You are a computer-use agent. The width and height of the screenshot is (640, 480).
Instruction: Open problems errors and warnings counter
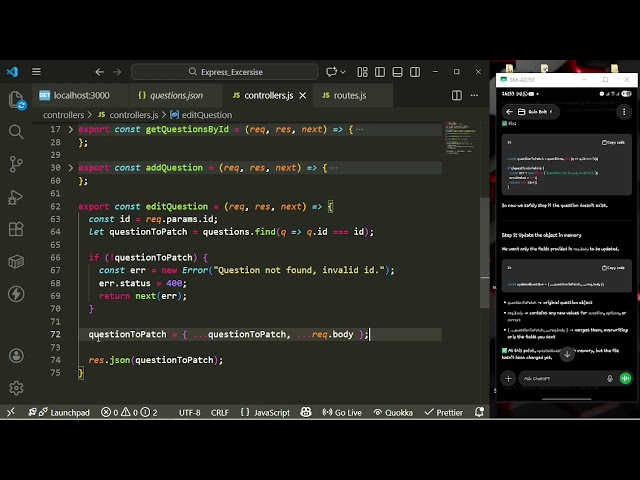coord(129,413)
